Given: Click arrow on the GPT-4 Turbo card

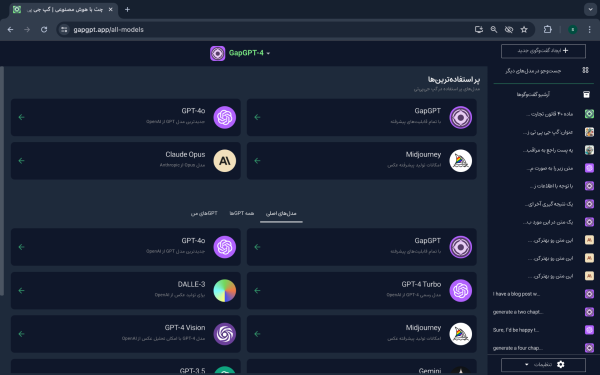Looking at the screenshot, I should [x=258, y=290].
